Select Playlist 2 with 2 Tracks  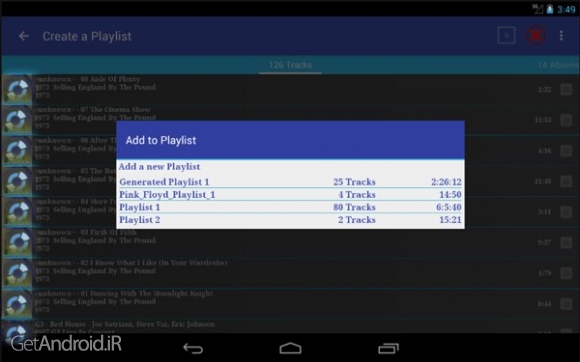pos(290,220)
